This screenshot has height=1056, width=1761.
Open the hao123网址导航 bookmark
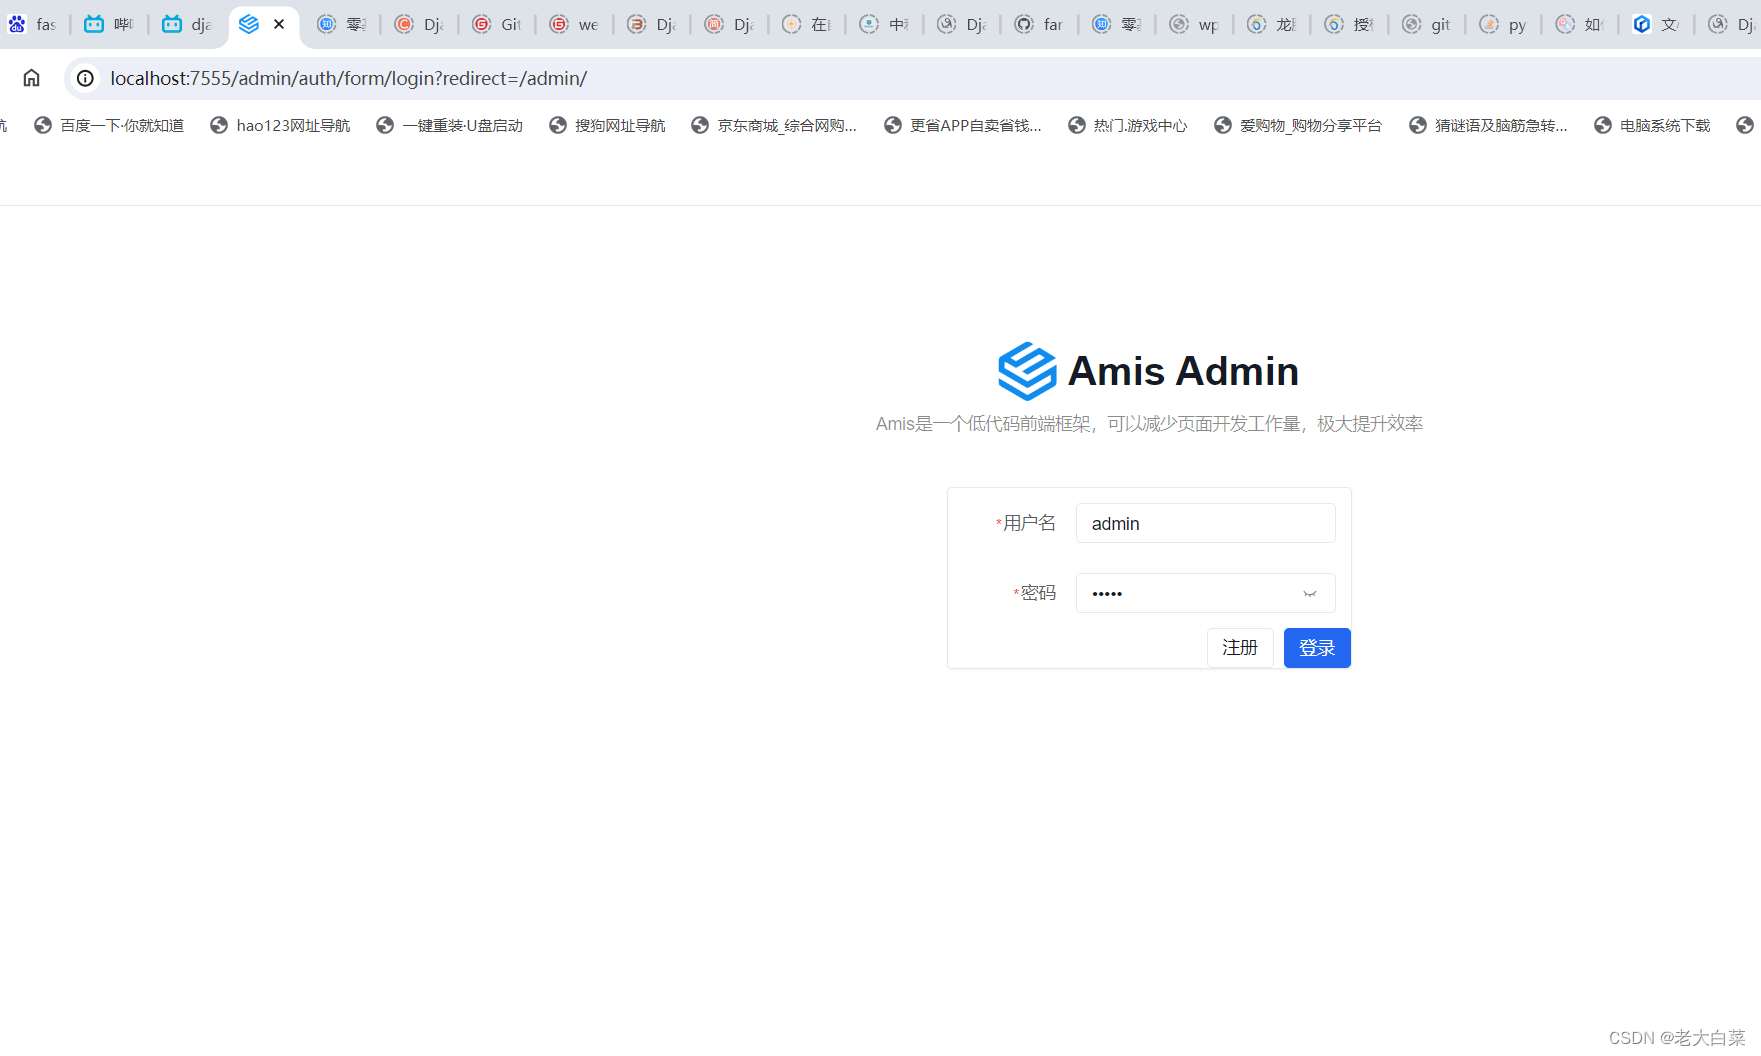coord(281,125)
